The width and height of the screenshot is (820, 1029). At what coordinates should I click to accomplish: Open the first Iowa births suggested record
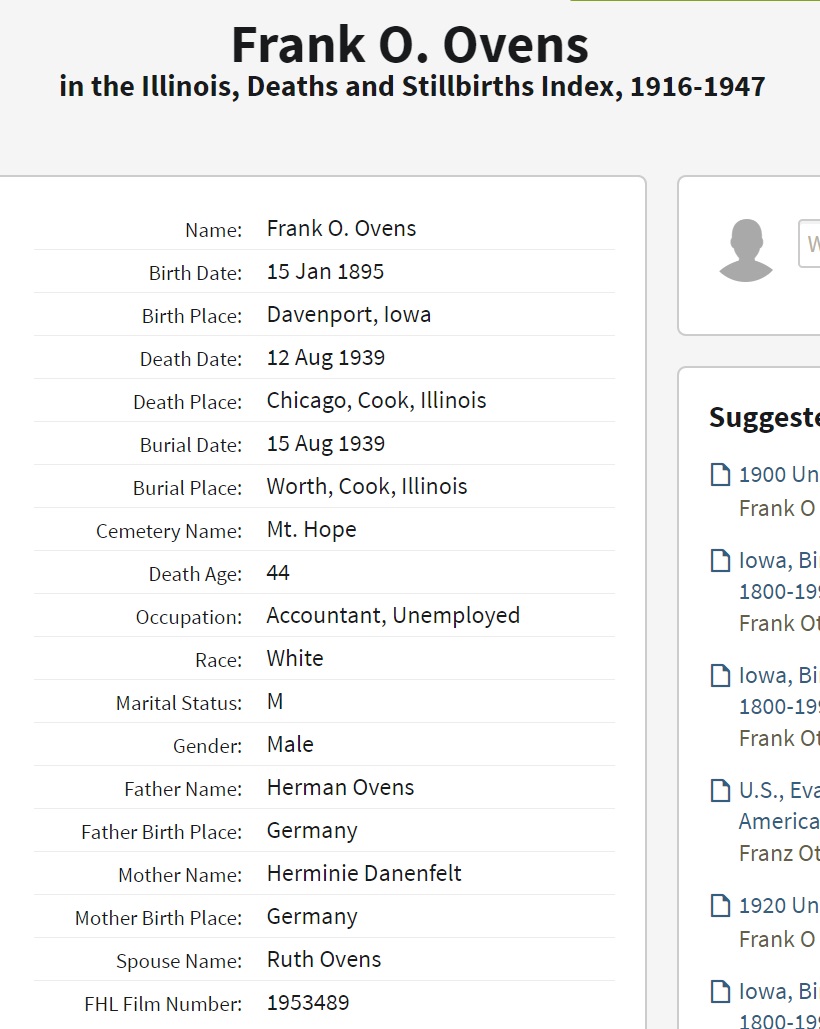pyautogui.click(x=778, y=561)
